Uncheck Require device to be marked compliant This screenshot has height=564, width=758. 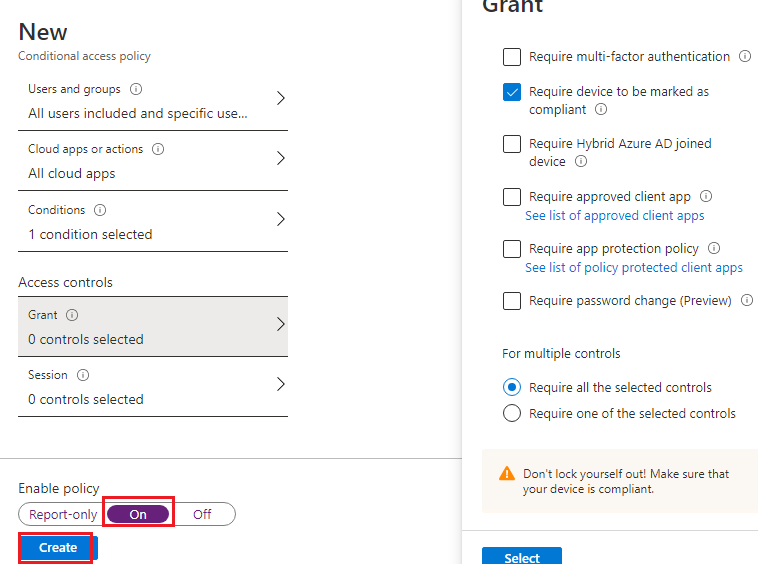(x=512, y=92)
